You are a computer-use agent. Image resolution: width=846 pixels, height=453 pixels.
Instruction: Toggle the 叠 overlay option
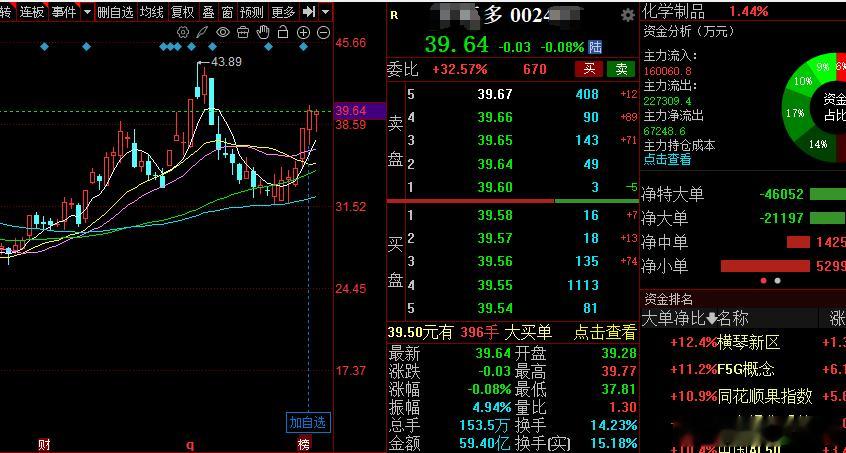click(208, 11)
